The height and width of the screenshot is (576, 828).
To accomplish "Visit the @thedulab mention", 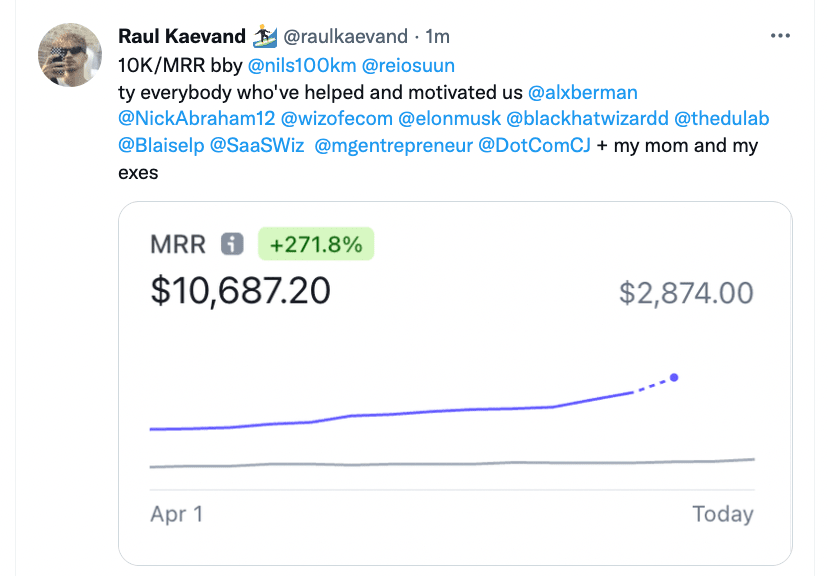I will [722, 119].
